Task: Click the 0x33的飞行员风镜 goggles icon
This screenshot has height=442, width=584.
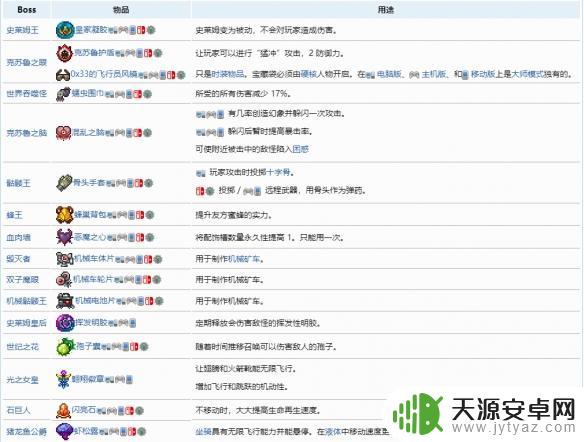Action: [x=63, y=75]
